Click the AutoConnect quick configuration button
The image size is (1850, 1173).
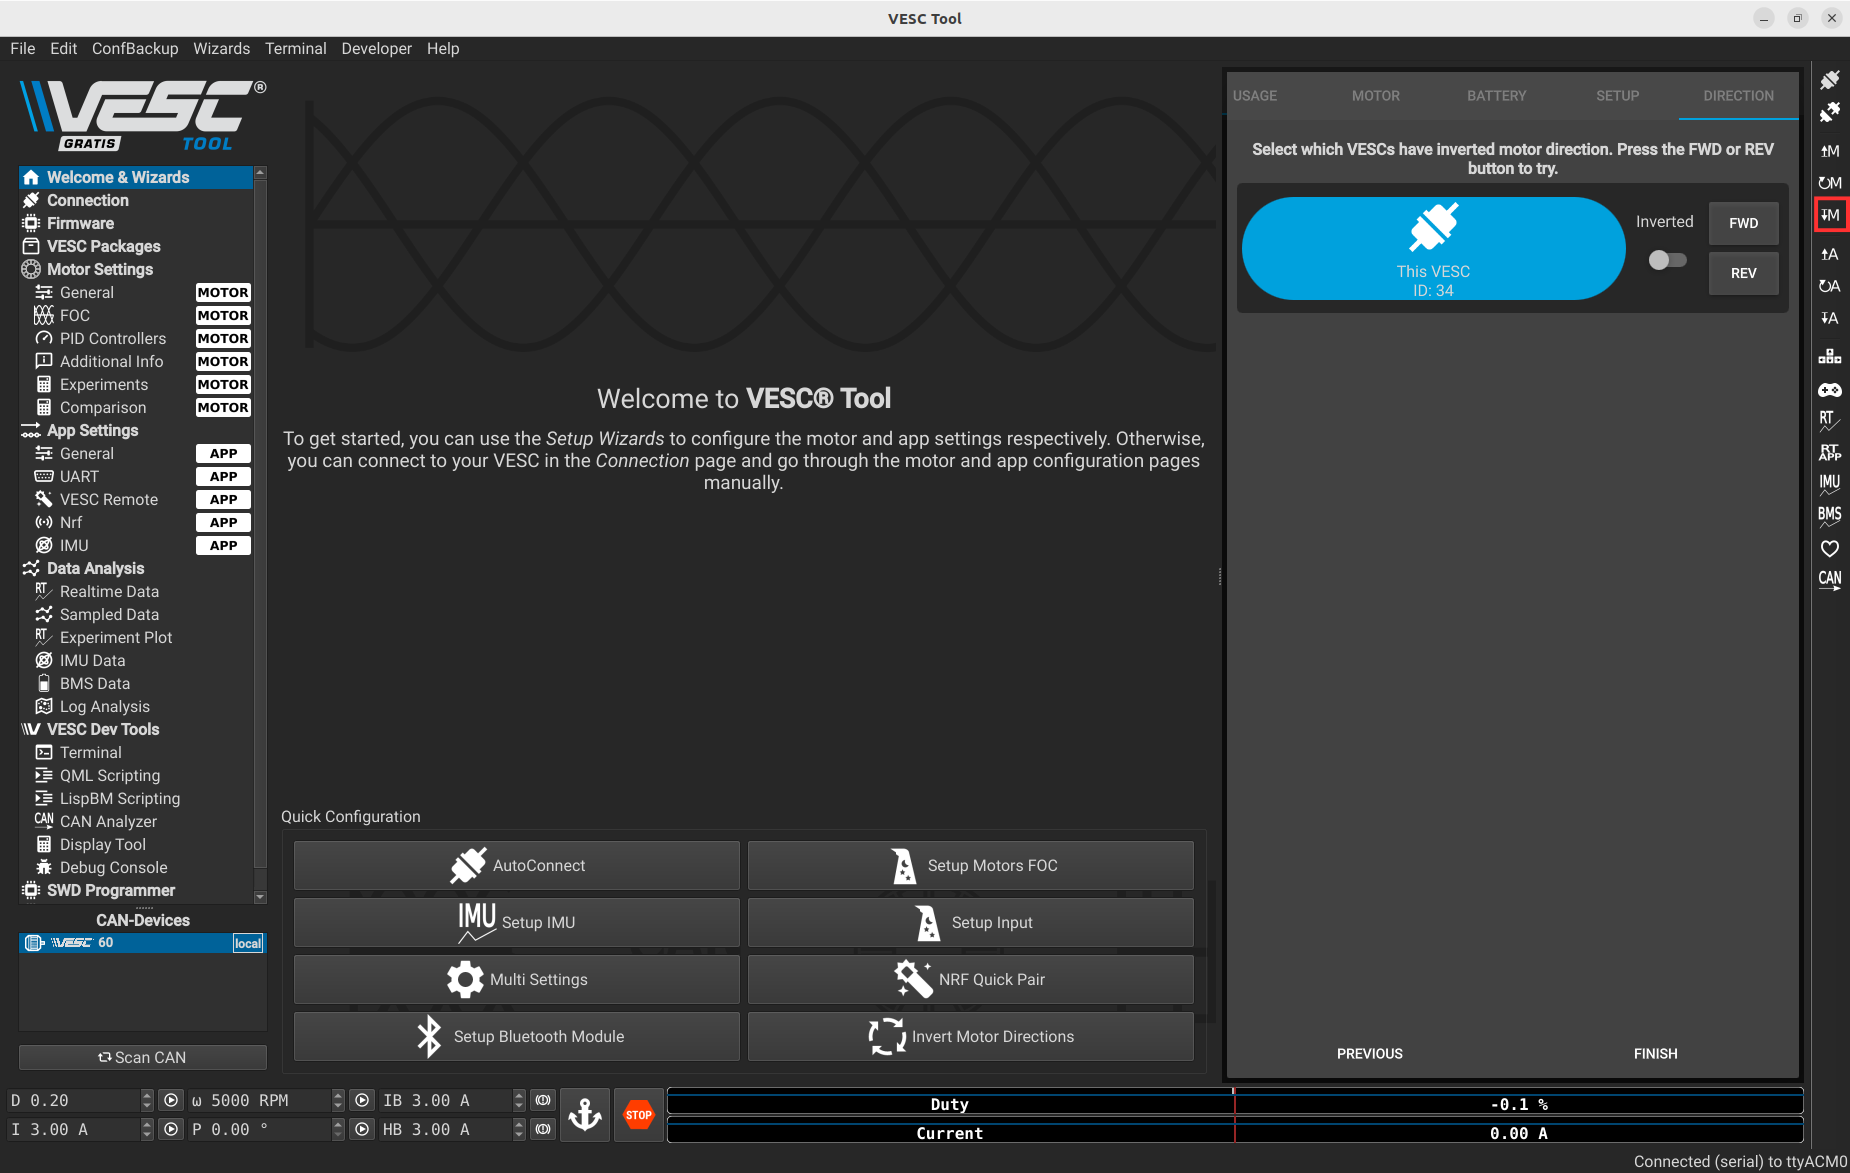click(x=517, y=865)
